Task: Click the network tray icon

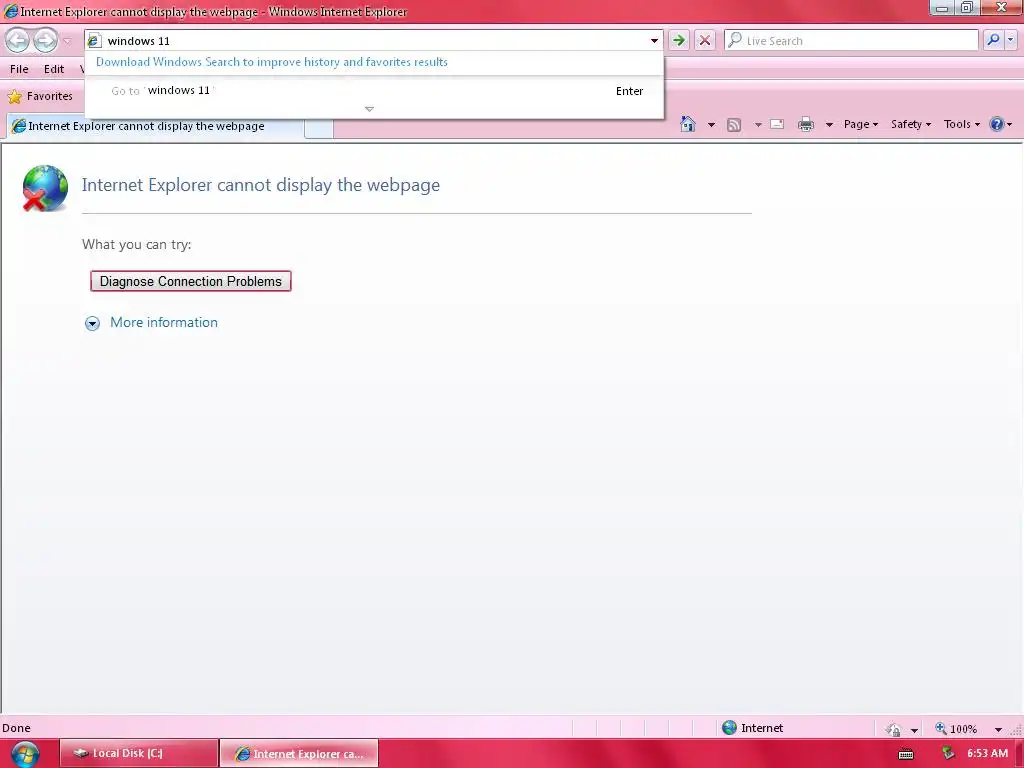Action: [948, 754]
